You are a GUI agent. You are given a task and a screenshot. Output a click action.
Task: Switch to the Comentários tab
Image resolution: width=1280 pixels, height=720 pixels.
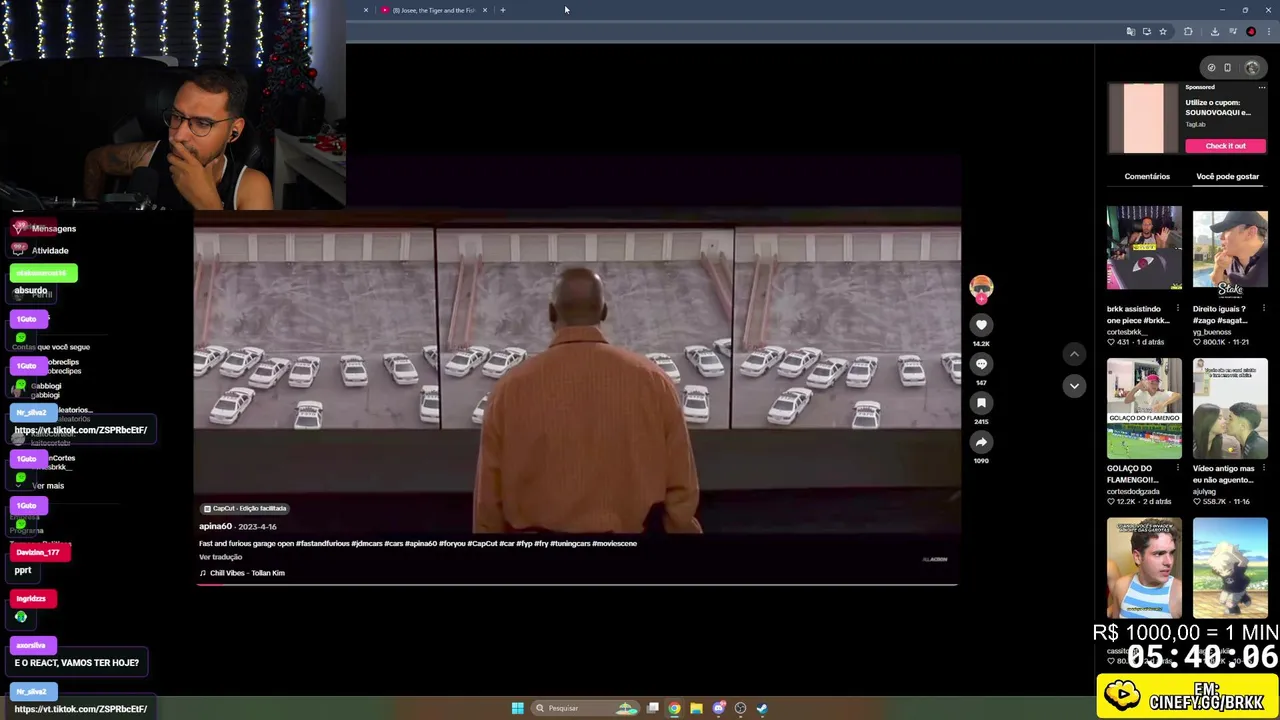pyautogui.click(x=1147, y=176)
